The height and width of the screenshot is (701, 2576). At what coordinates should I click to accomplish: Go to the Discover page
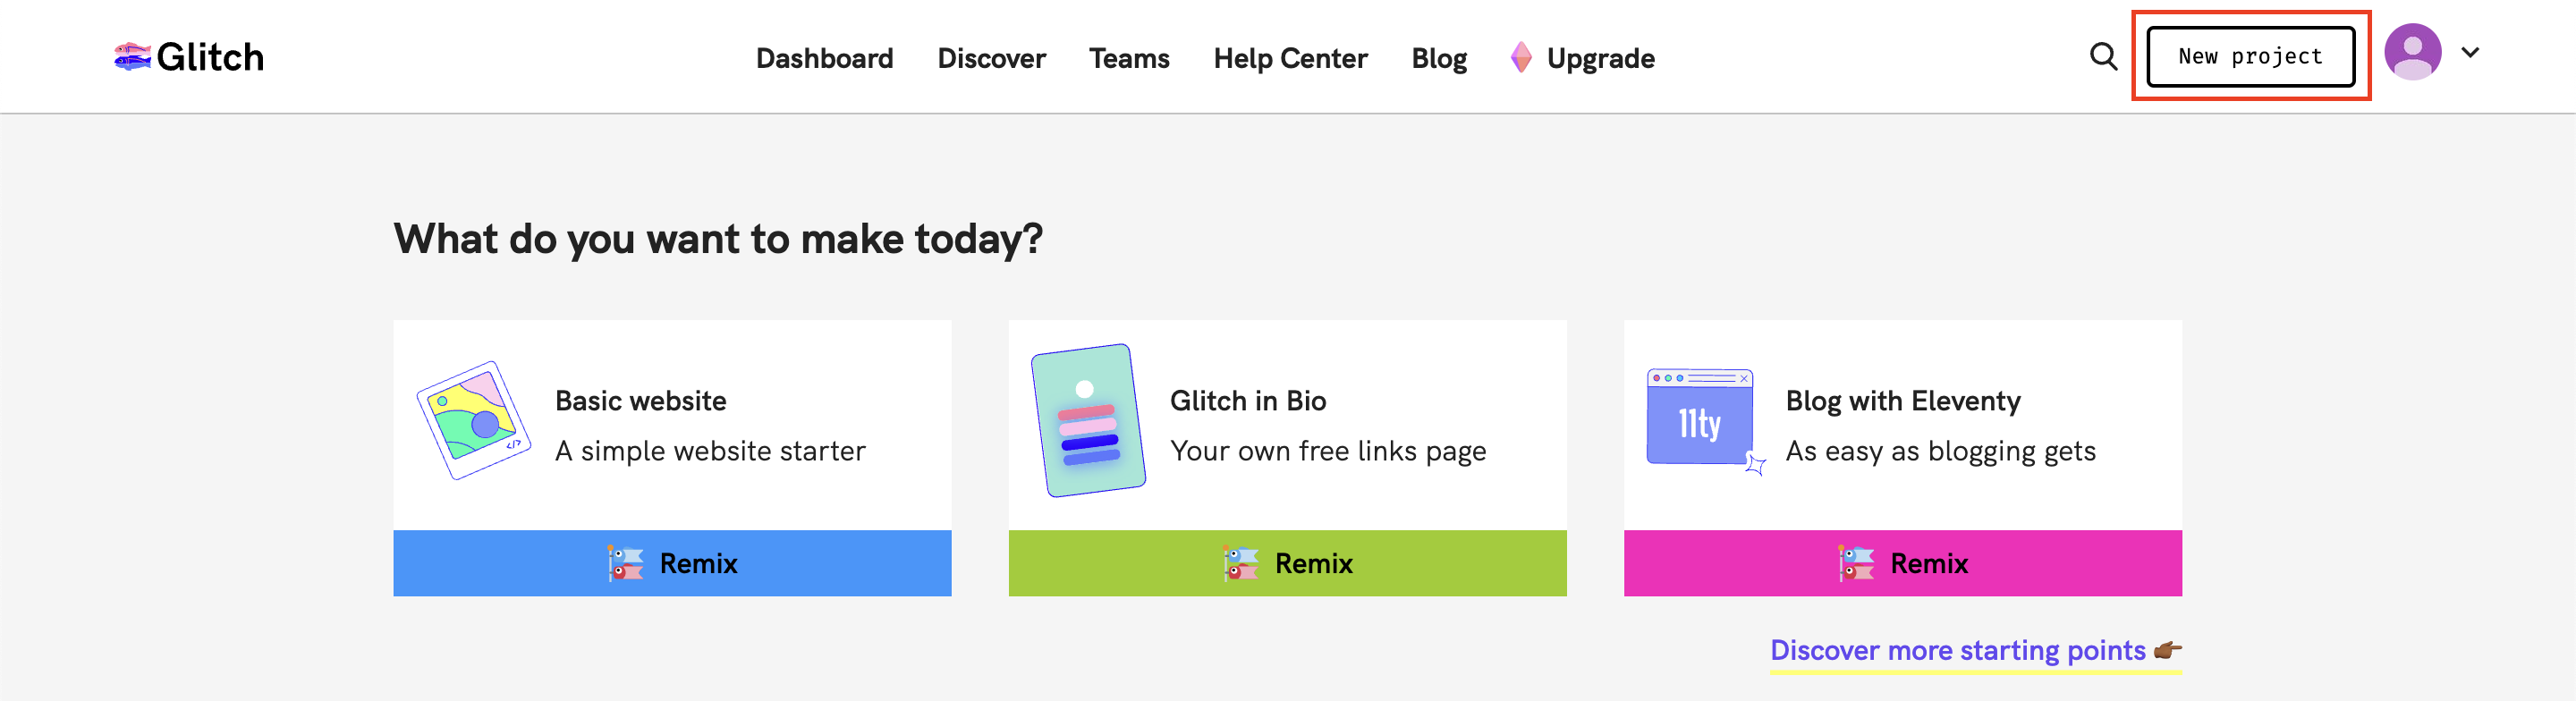(991, 59)
